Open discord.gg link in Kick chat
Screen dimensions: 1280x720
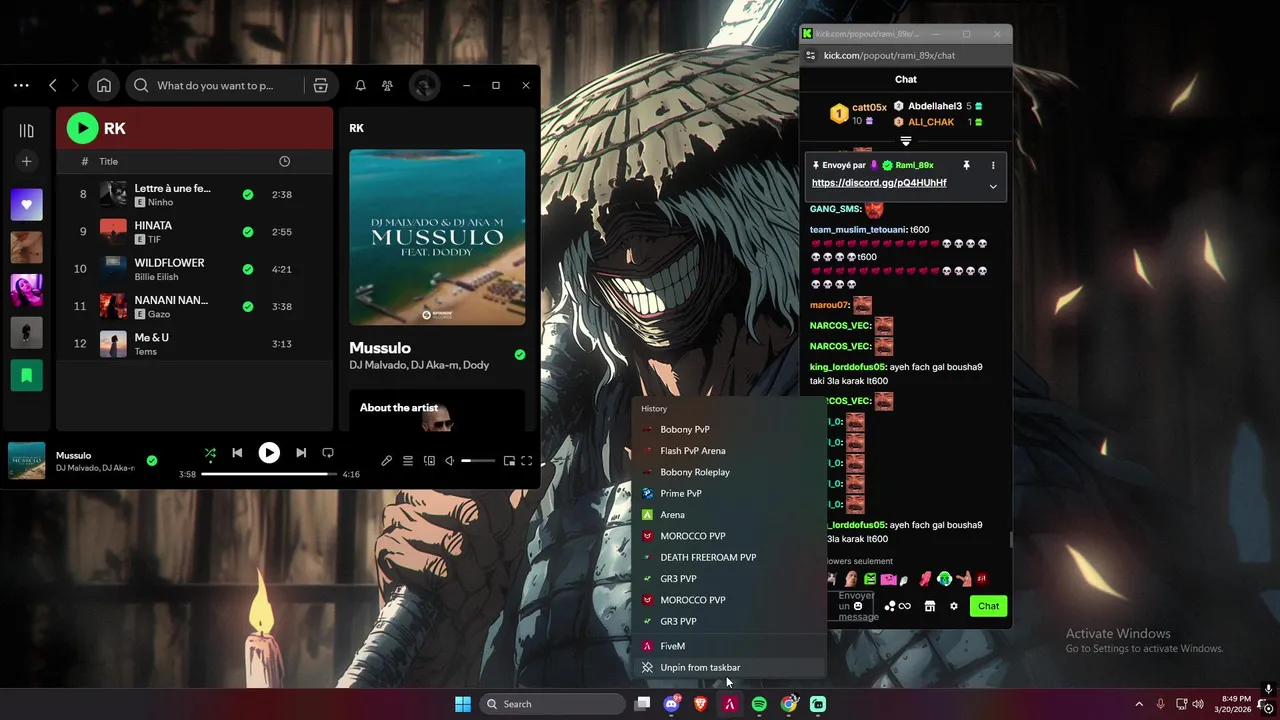[x=879, y=183]
